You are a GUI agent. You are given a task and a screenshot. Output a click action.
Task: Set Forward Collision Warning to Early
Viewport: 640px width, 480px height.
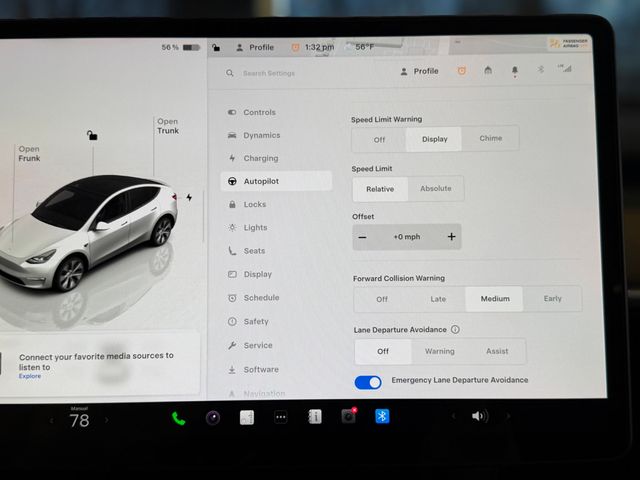coord(552,299)
